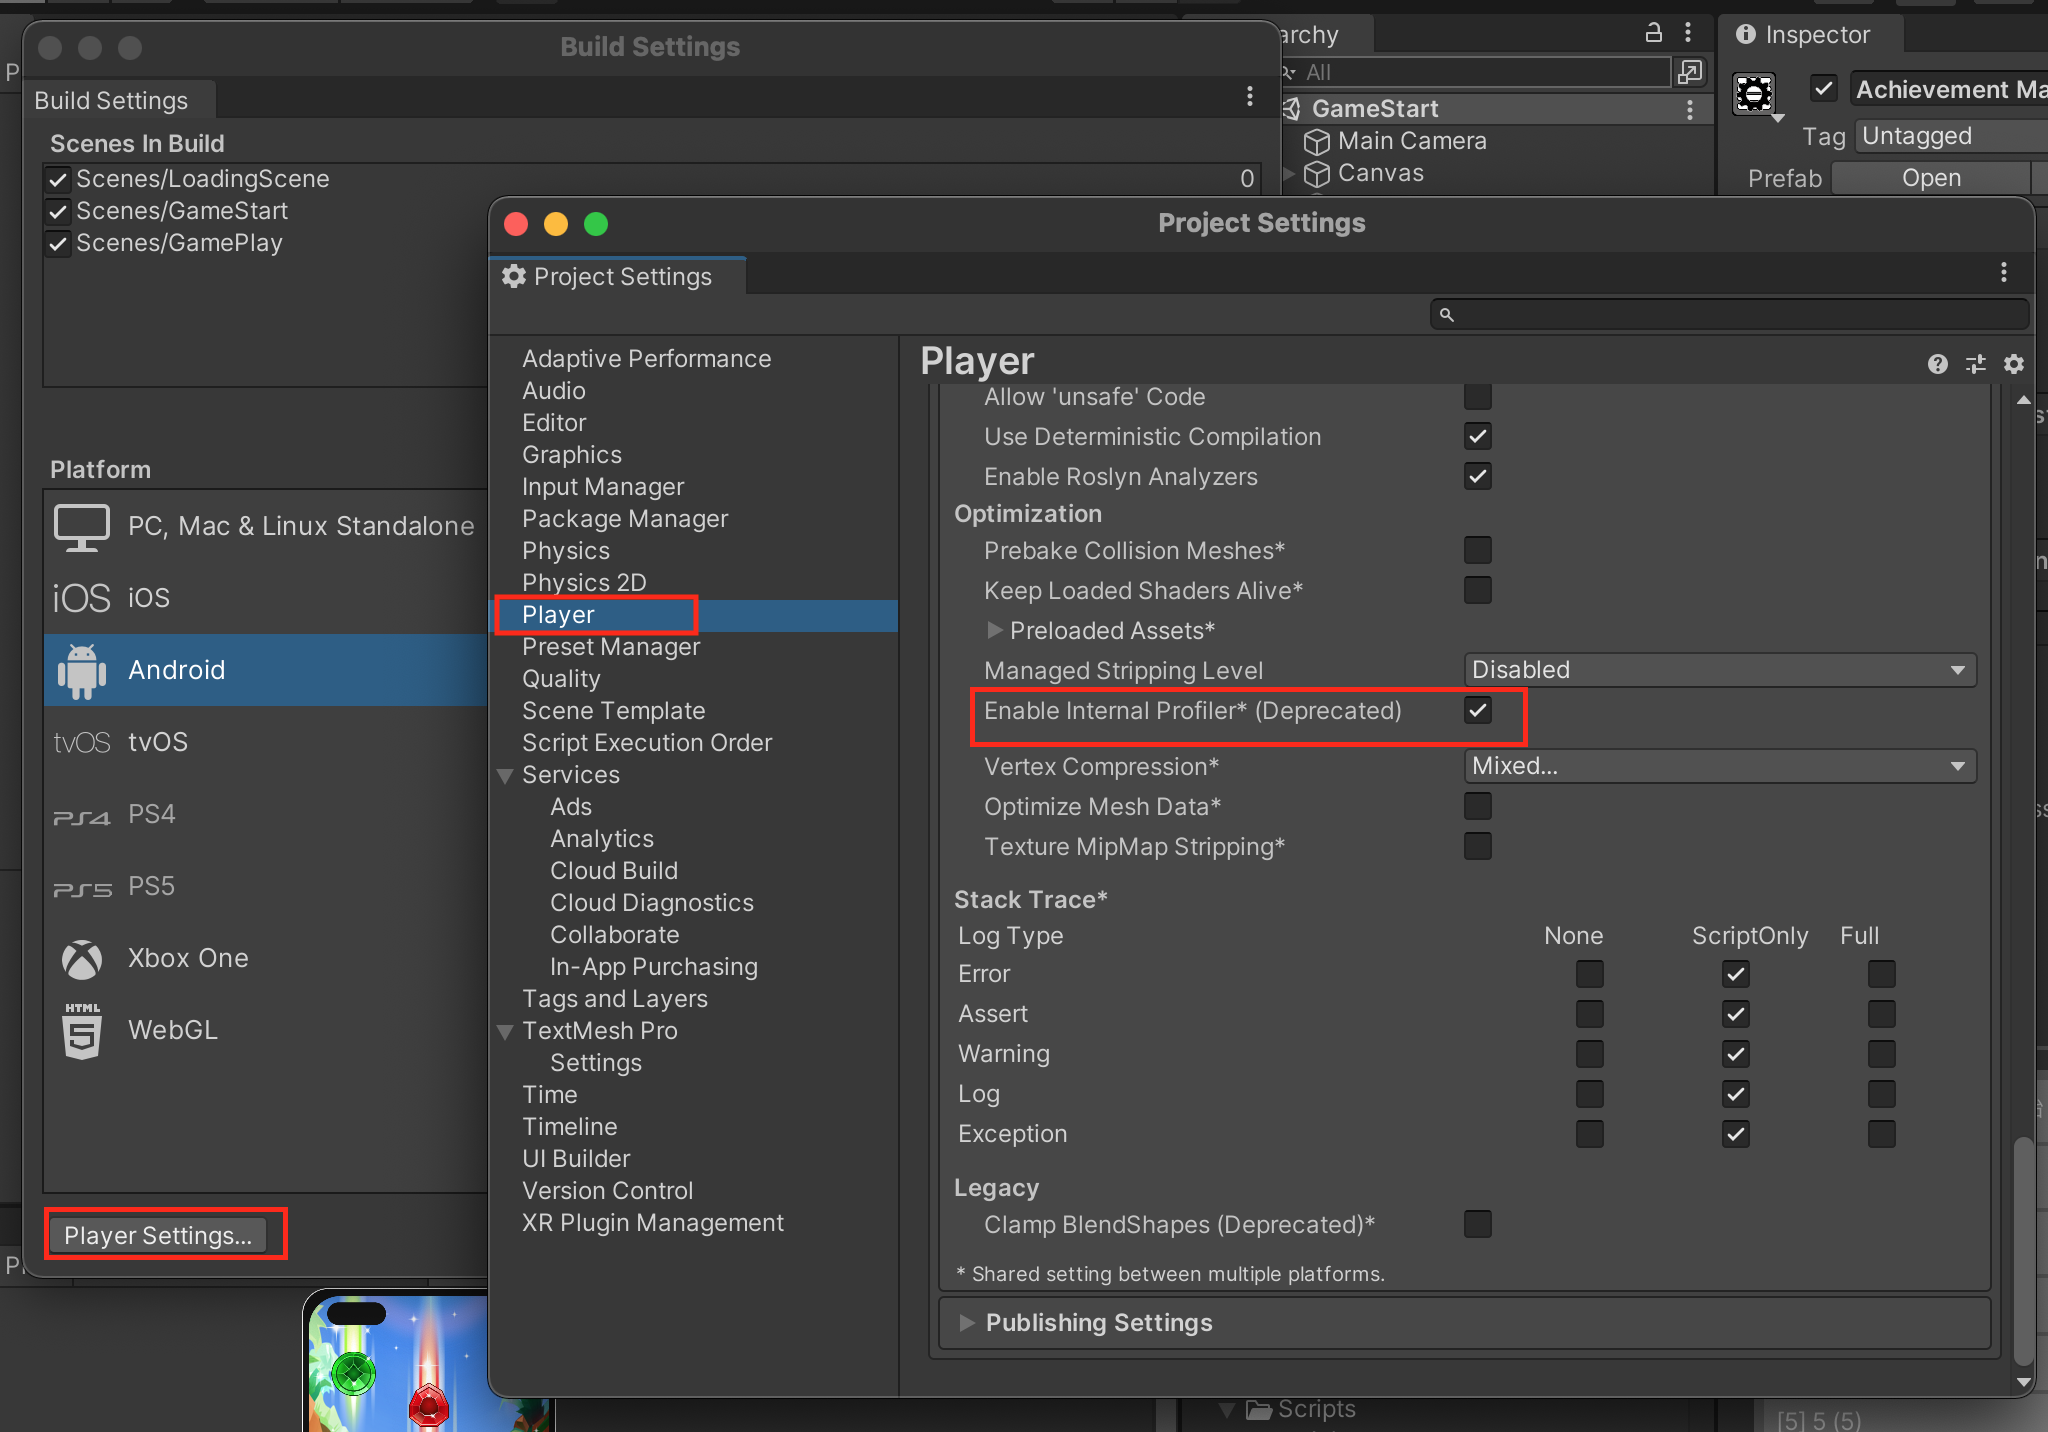Open Vertex Compression dropdown

[x=1719, y=766]
